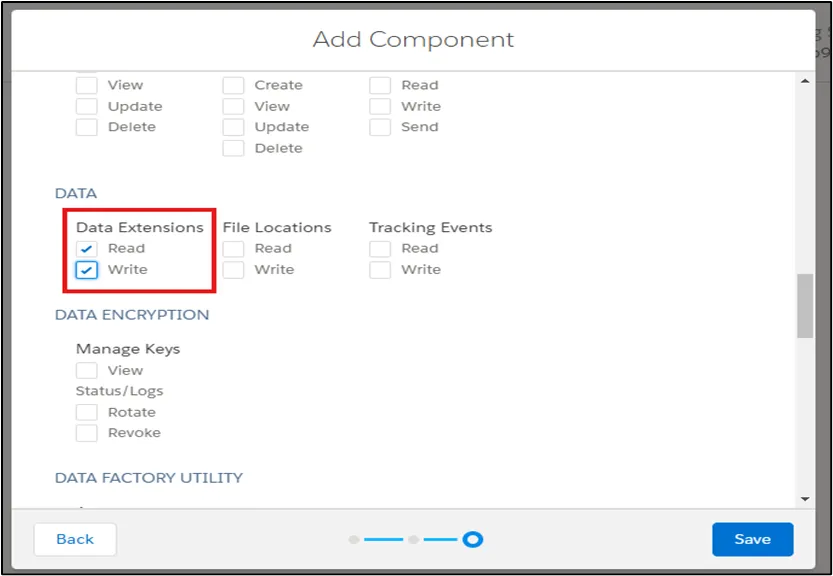833x576 pixels.
Task: Check Read under Tracking Events
Action: click(x=380, y=248)
